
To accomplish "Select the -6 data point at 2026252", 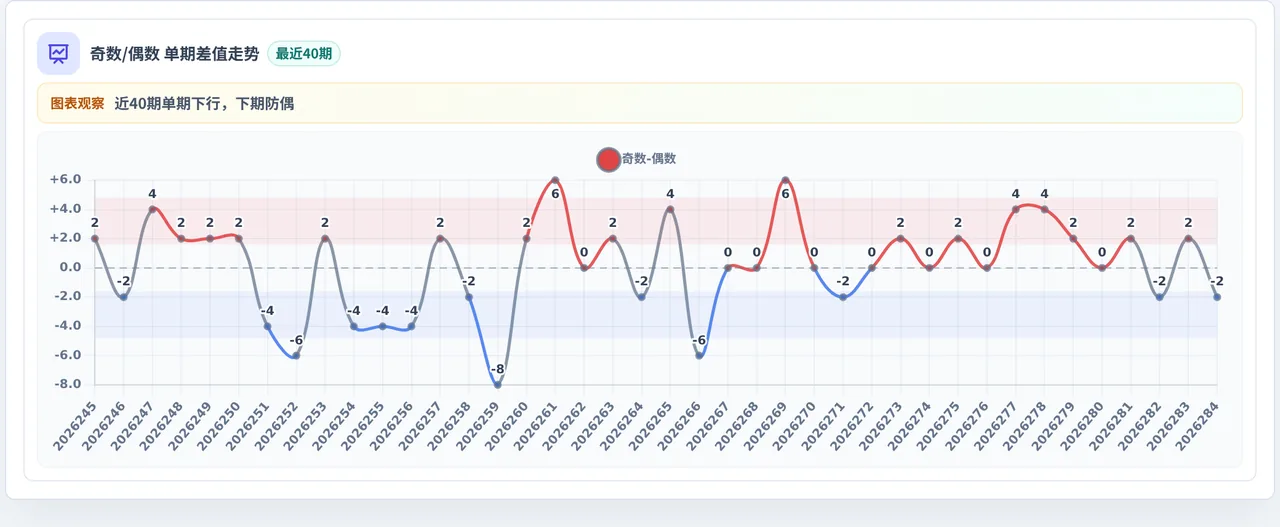I will pyautogui.click(x=296, y=356).
